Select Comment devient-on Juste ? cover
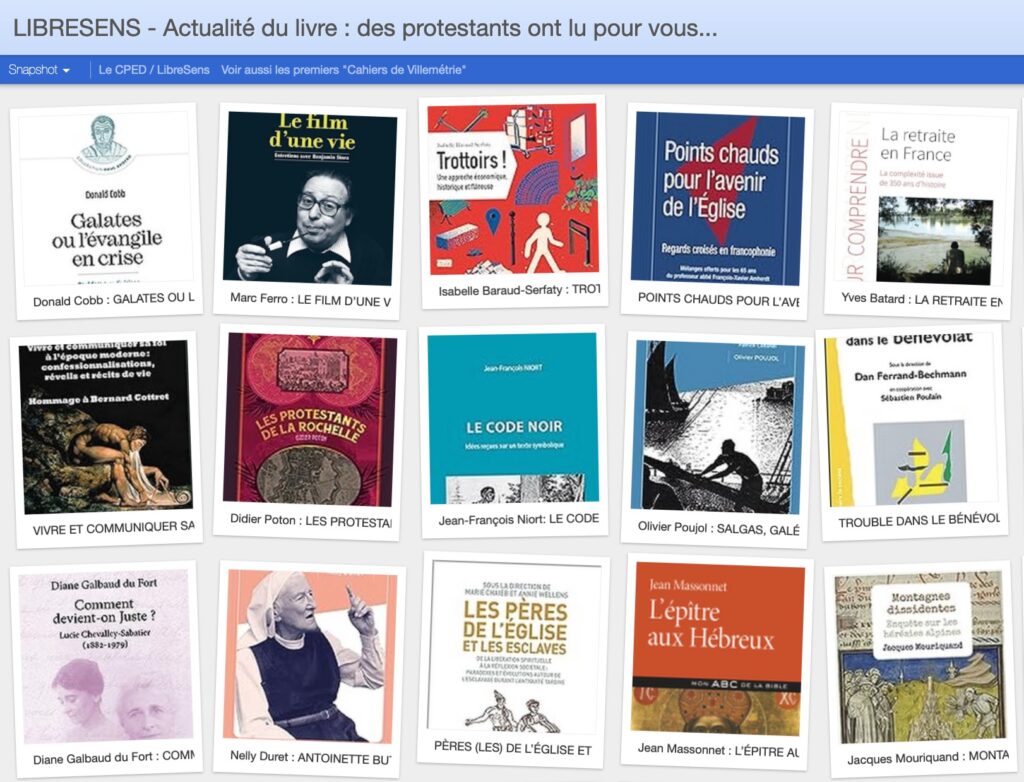This screenshot has height=782, width=1024. coord(106,656)
